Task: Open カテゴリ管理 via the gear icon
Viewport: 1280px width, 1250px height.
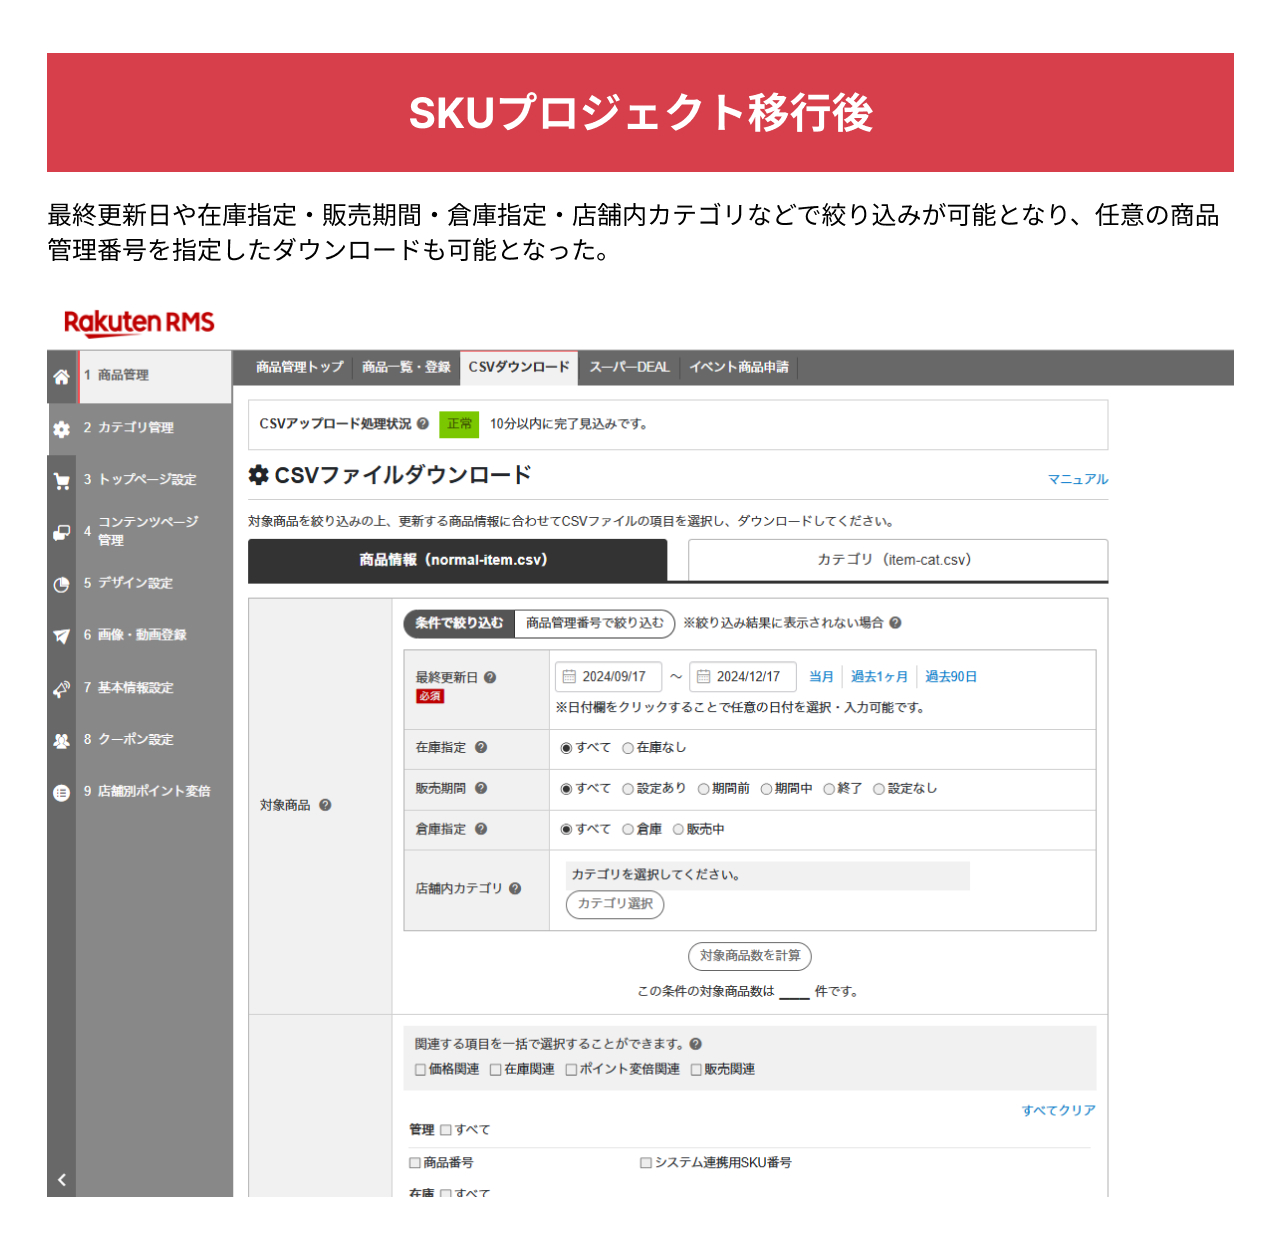Action: (60, 428)
